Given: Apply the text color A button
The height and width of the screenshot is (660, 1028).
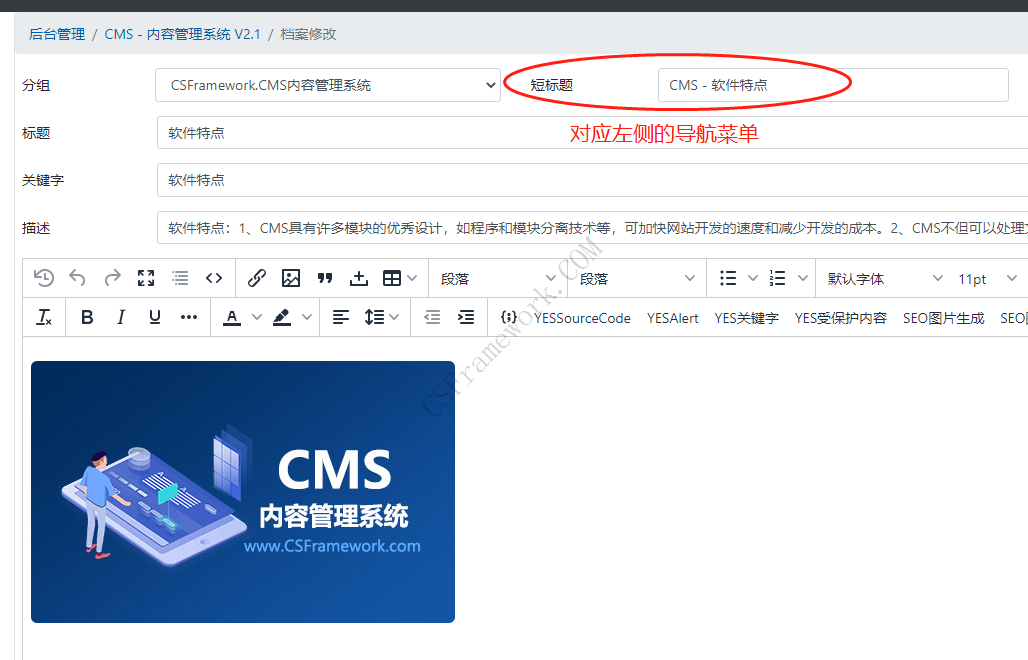Looking at the screenshot, I should 231,317.
